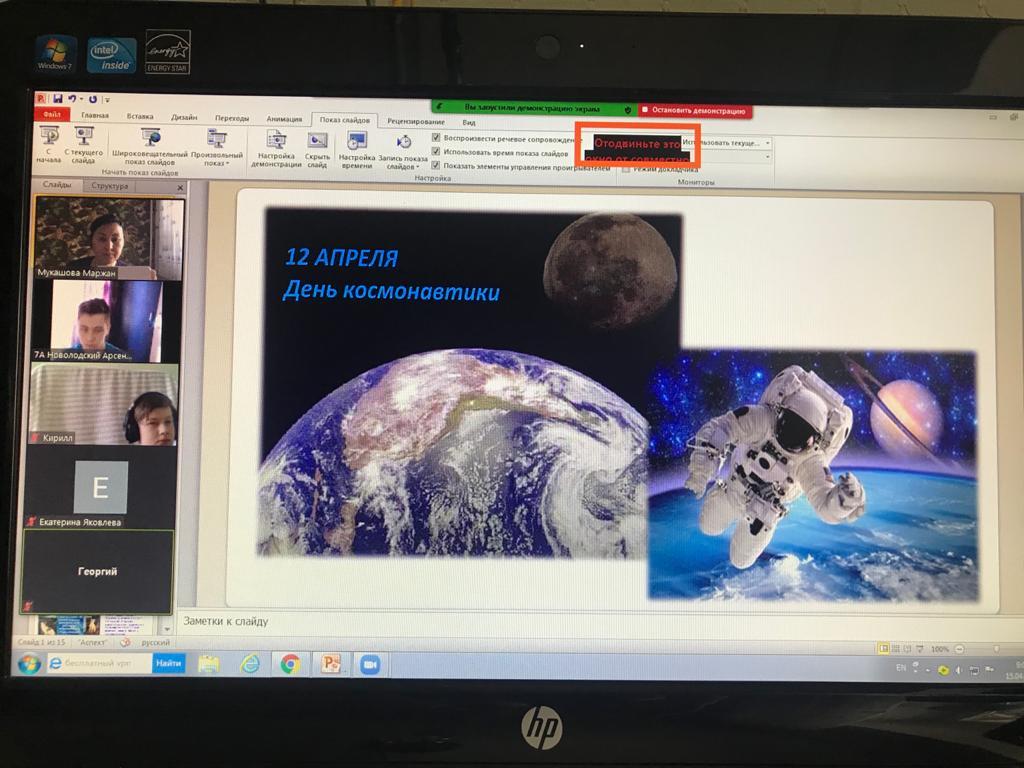Click the slide title text 12 АПРЕЛЯ
This screenshot has height=768, width=1024.
[342, 257]
